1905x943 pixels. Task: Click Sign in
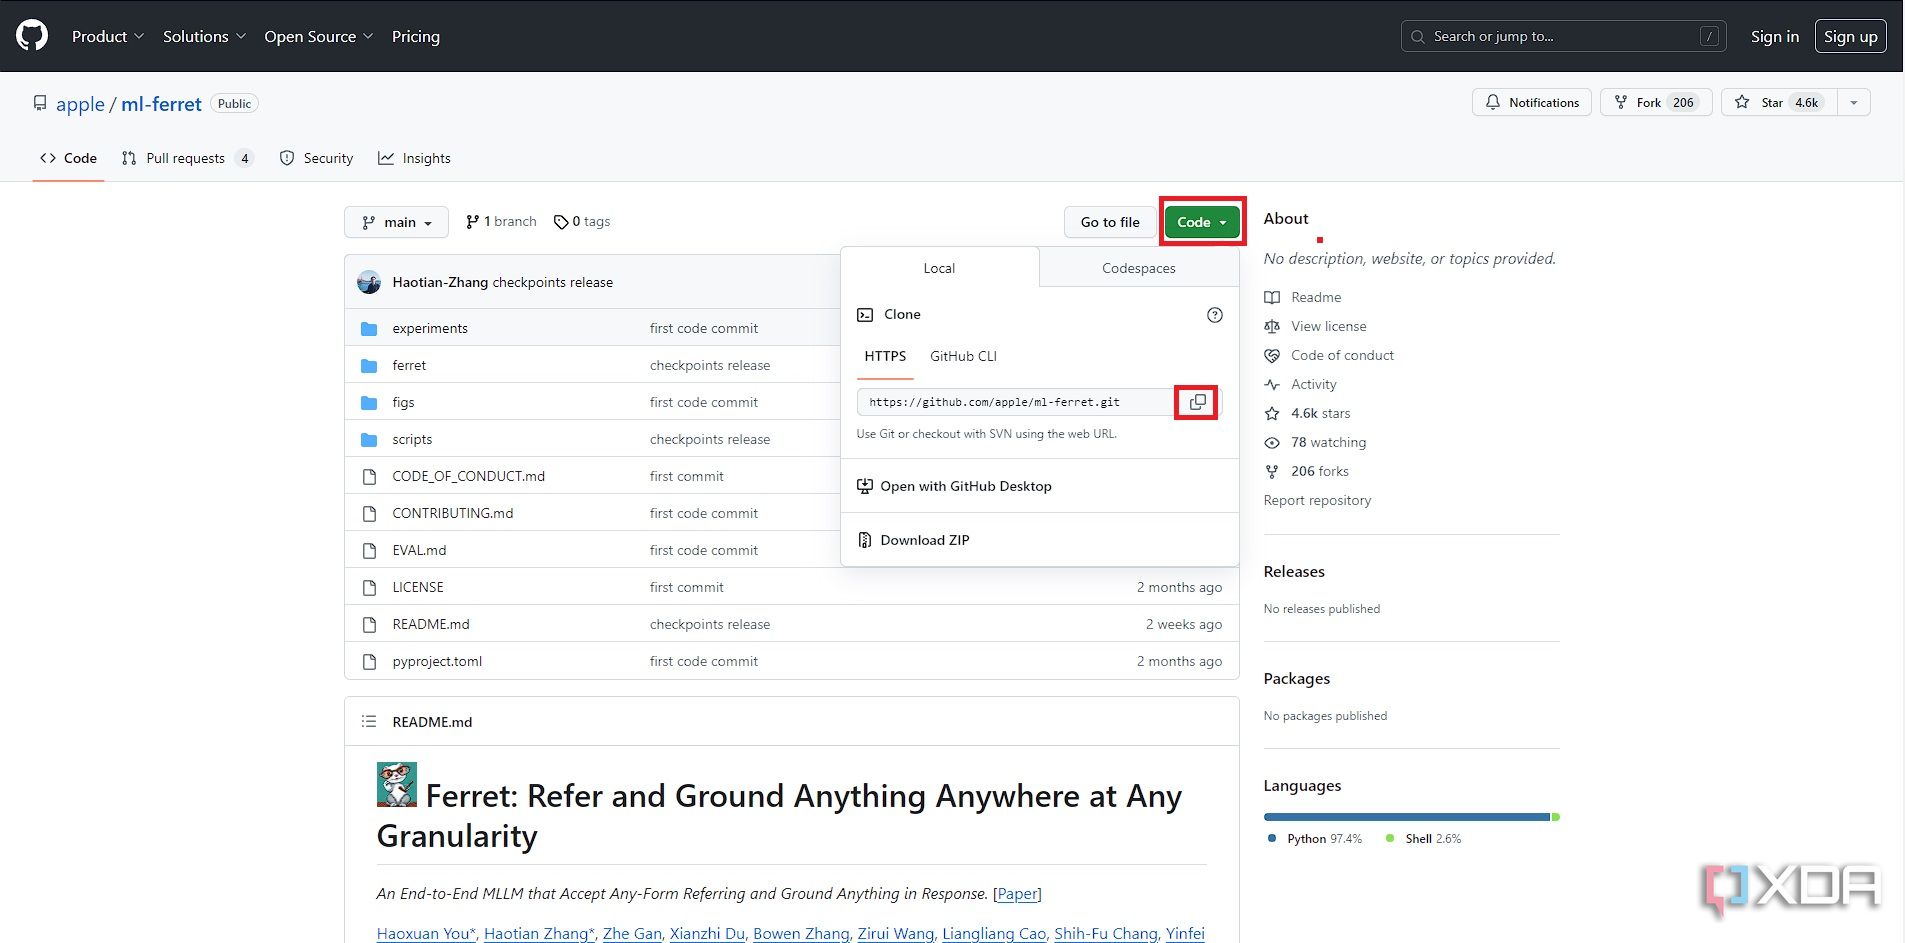point(1775,36)
